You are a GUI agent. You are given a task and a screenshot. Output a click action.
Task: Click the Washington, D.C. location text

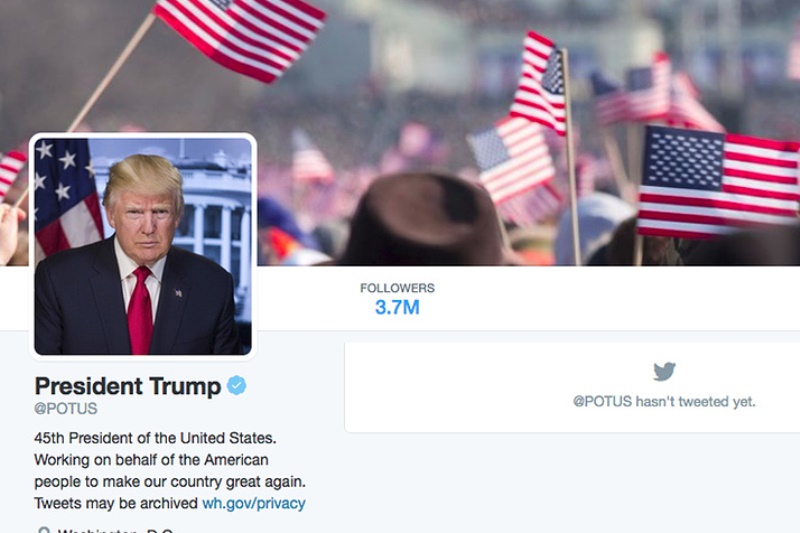115,530
